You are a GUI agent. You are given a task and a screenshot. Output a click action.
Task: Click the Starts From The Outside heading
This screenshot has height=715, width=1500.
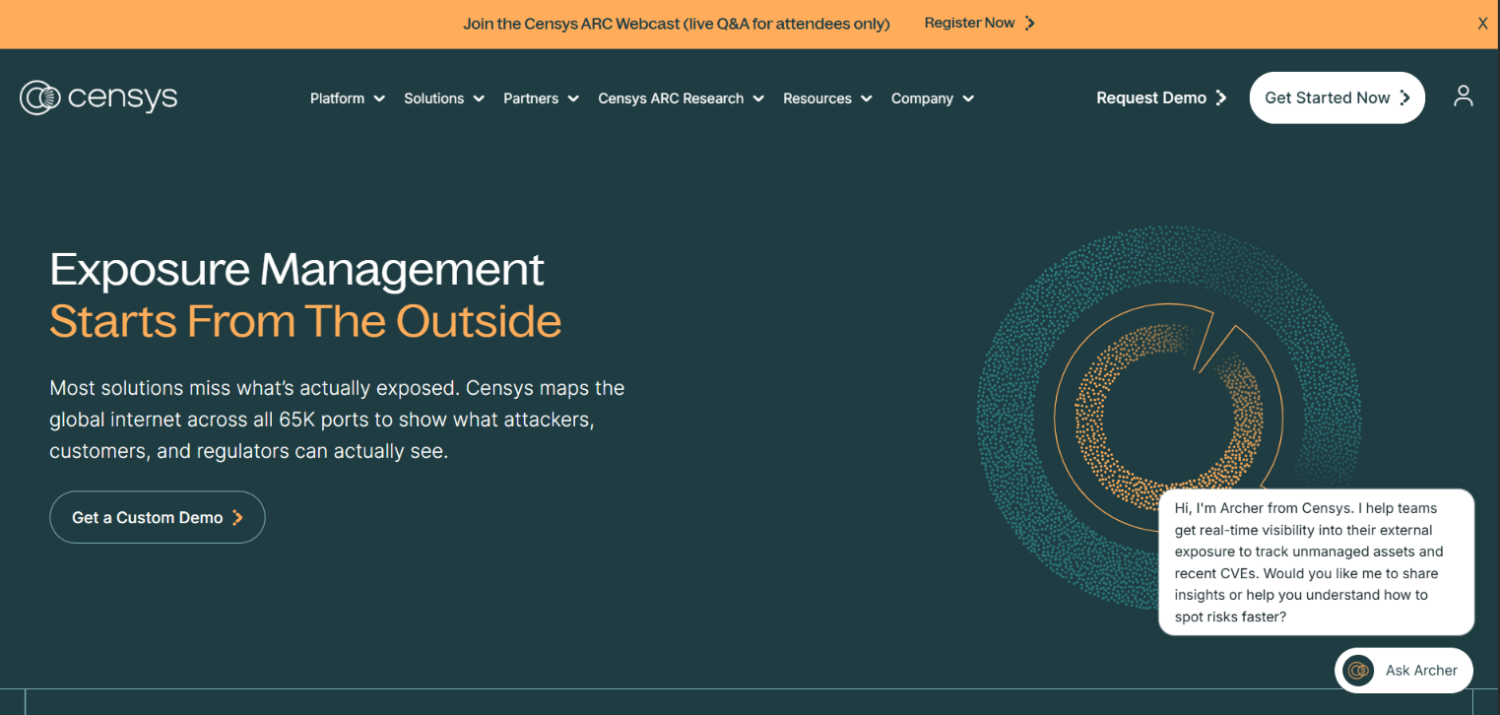[x=305, y=321]
